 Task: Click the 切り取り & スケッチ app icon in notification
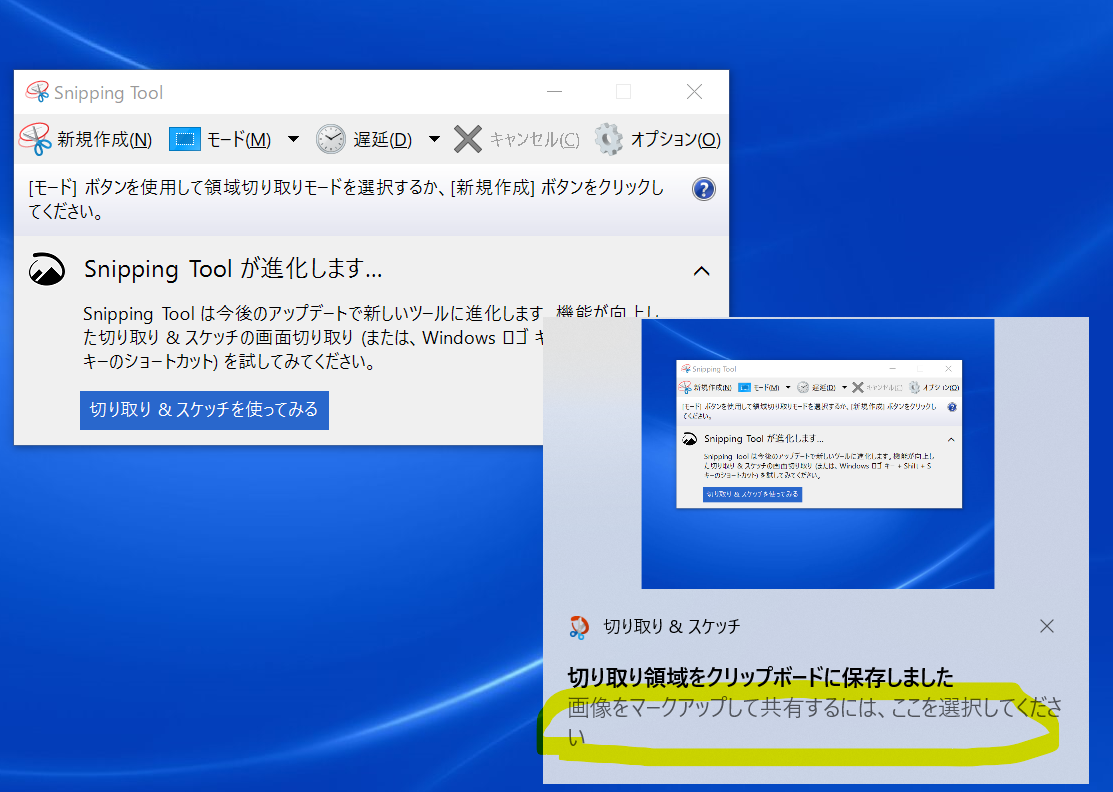click(x=579, y=627)
